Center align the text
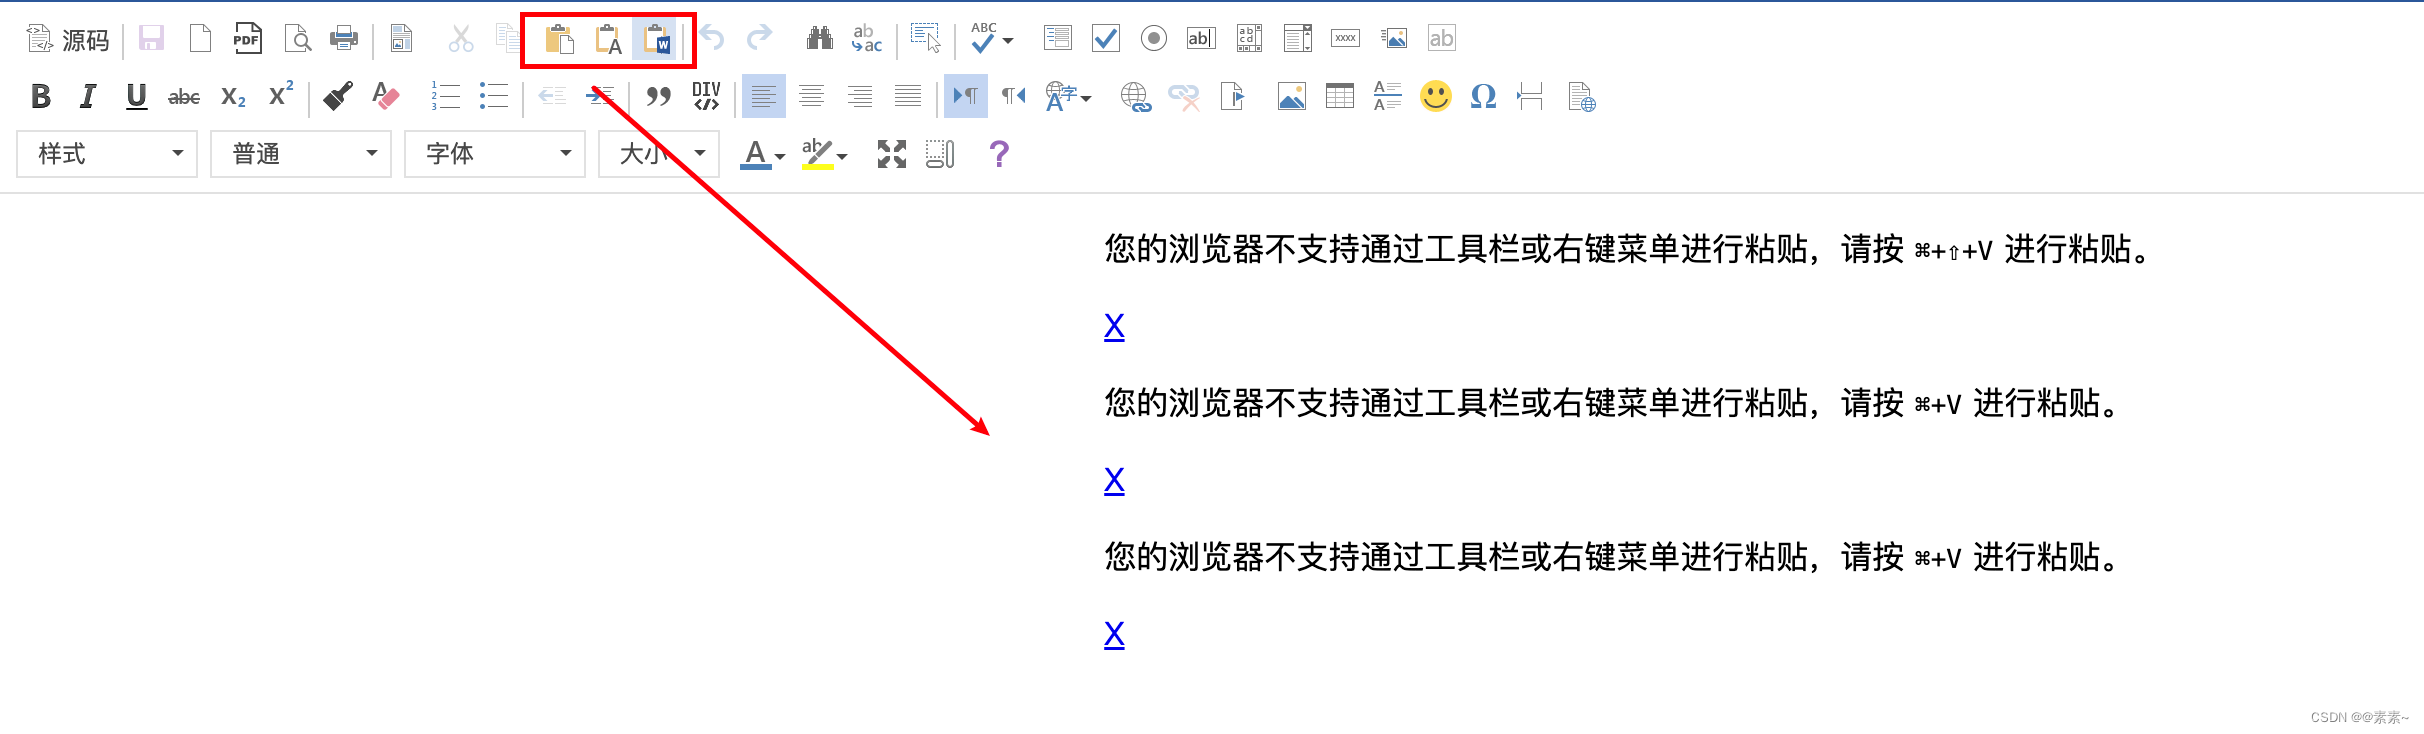The image size is (2424, 734). pyautogui.click(x=811, y=96)
